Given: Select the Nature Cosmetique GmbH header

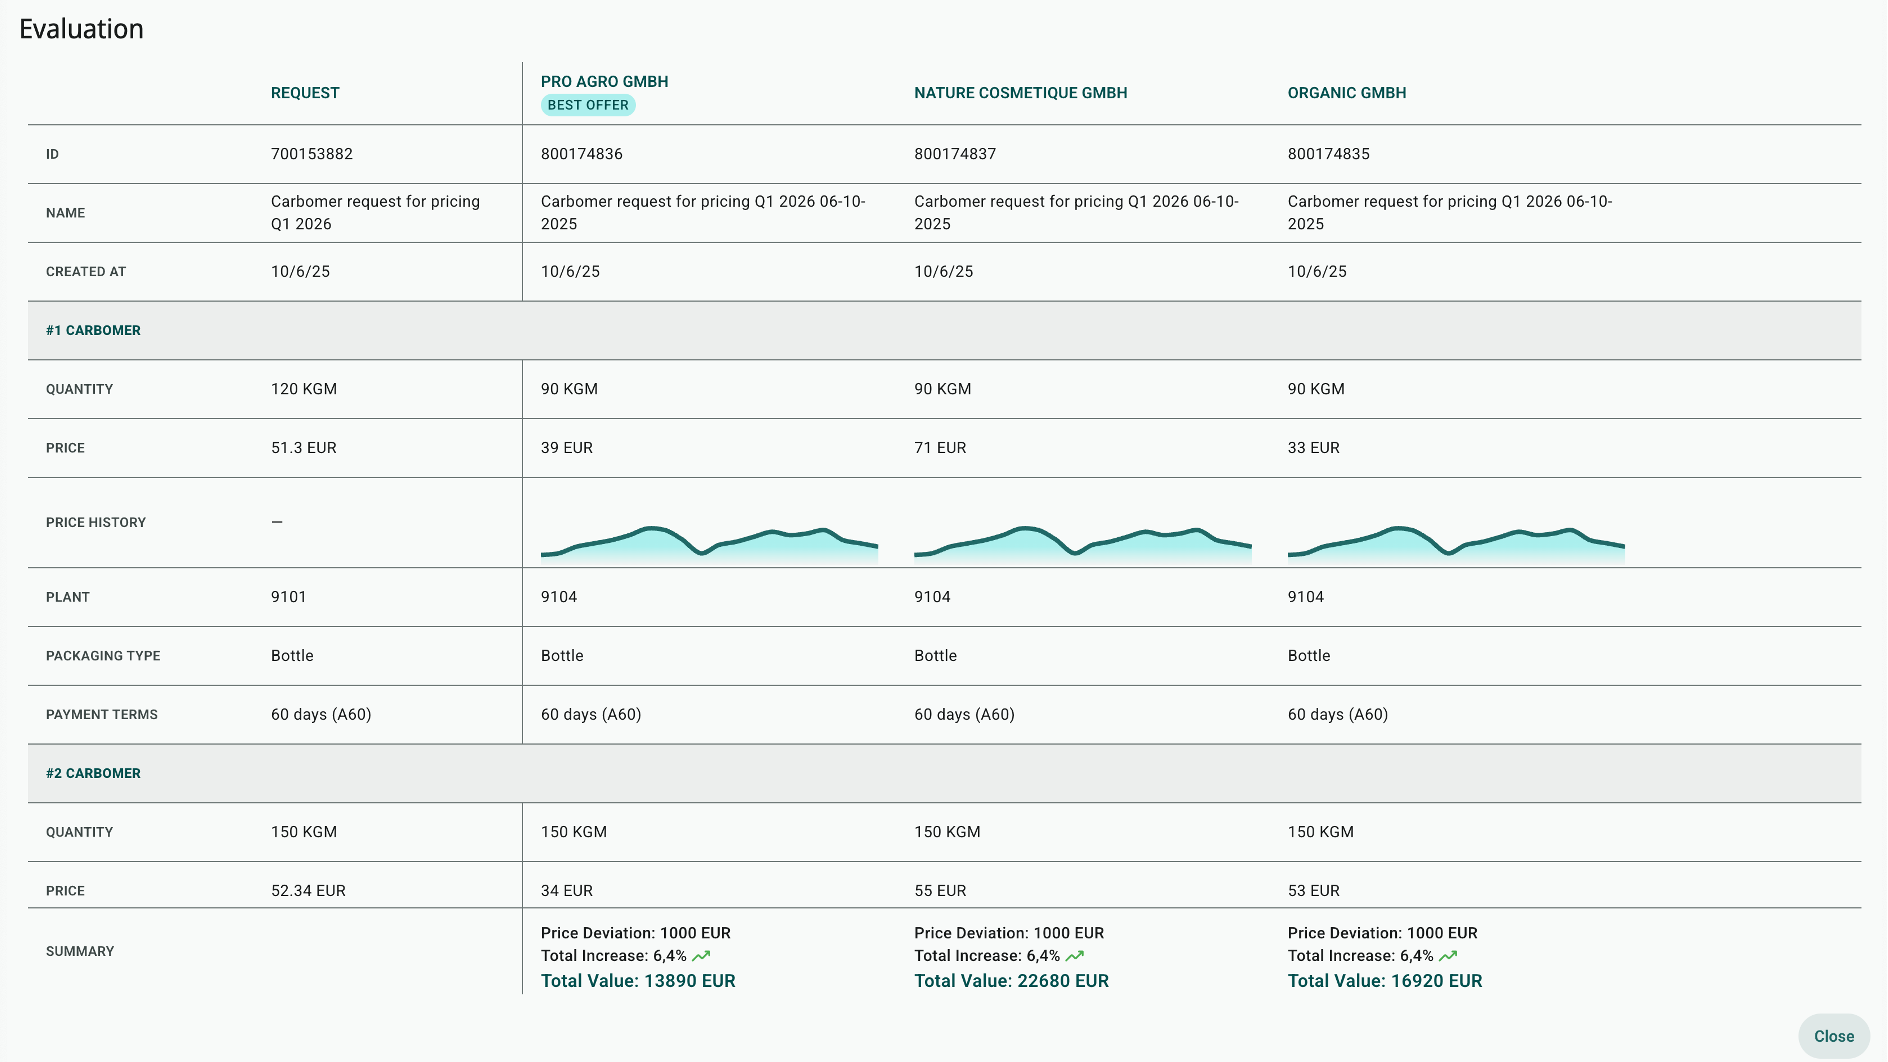Looking at the screenshot, I should click(1020, 93).
